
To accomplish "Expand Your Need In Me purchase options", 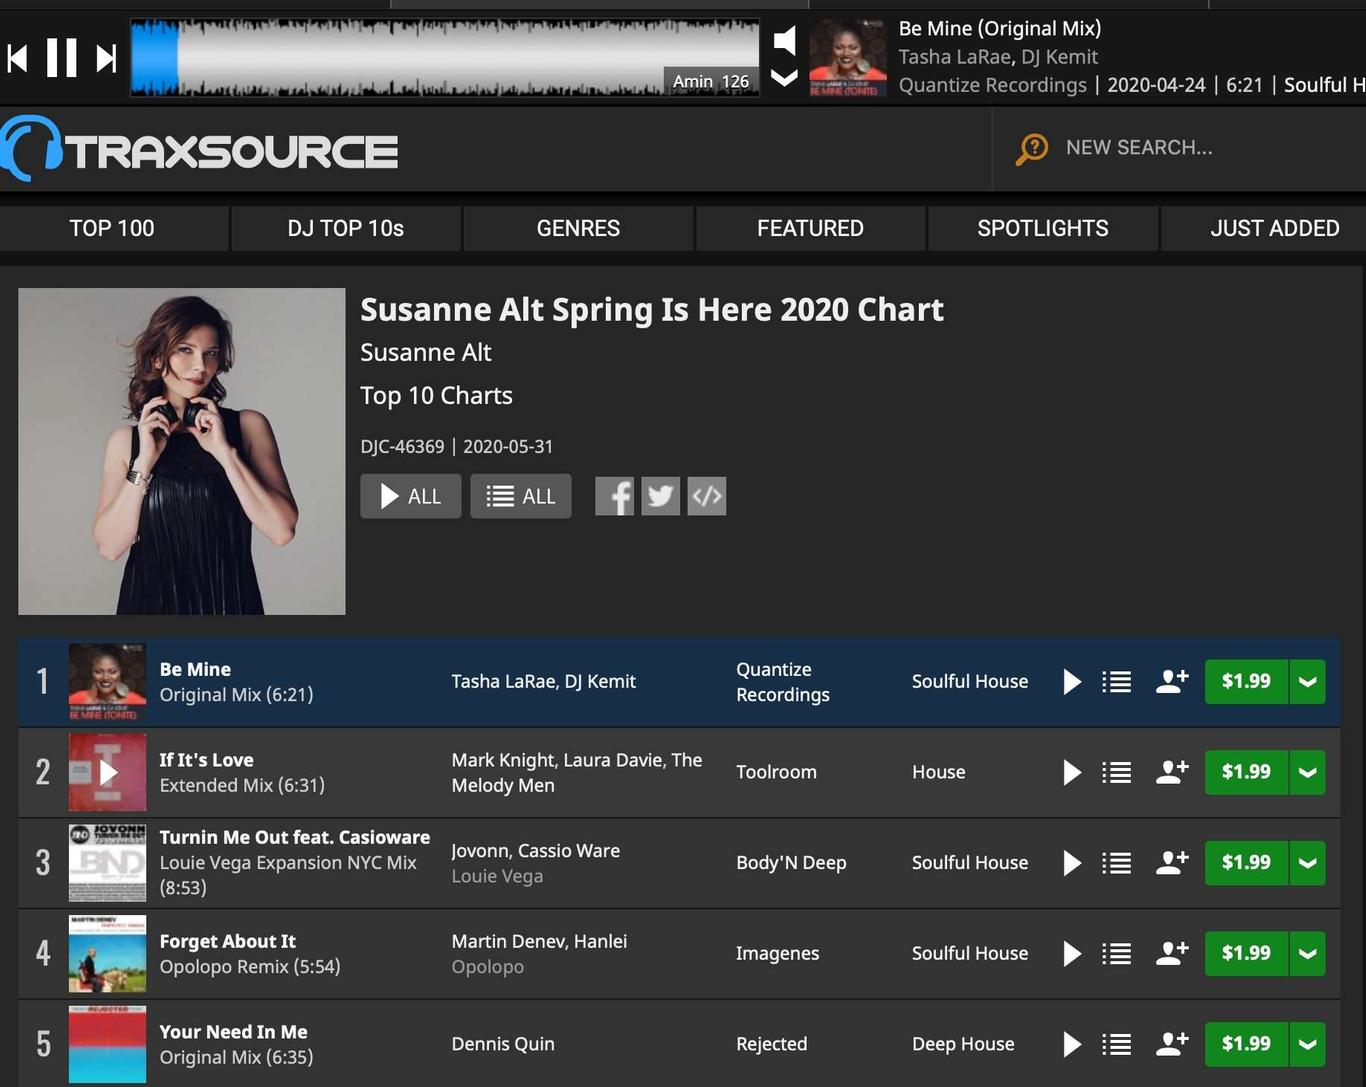I will pyautogui.click(x=1308, y=1044).
